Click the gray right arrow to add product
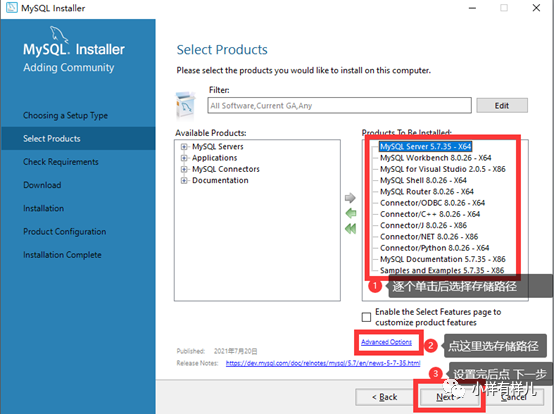This screenshot has width=554, height=414. pyautogui.click(x=350, y=198)
